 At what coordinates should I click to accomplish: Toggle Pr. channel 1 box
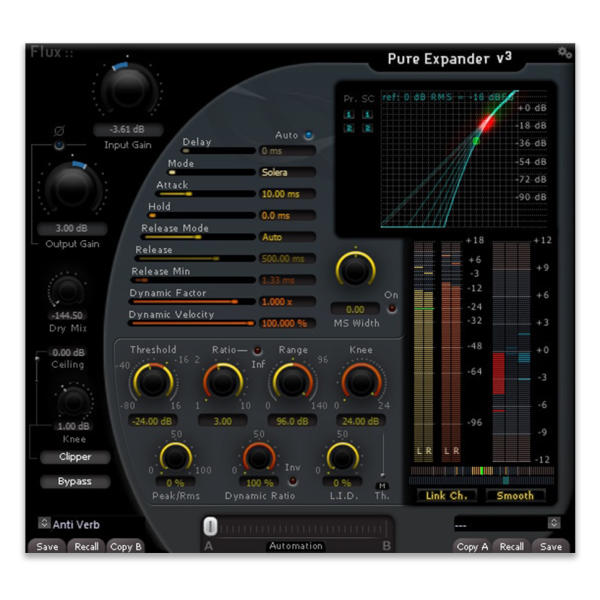coord(349,114)
